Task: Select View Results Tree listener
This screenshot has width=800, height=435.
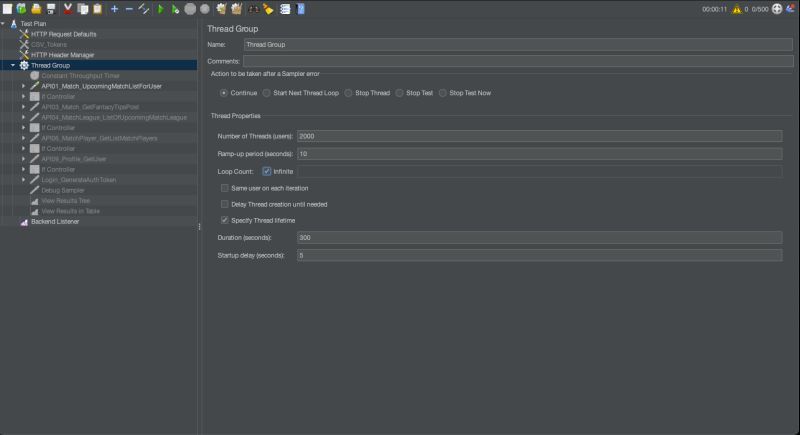Action: pyautogui.click(x=65, y=200)
